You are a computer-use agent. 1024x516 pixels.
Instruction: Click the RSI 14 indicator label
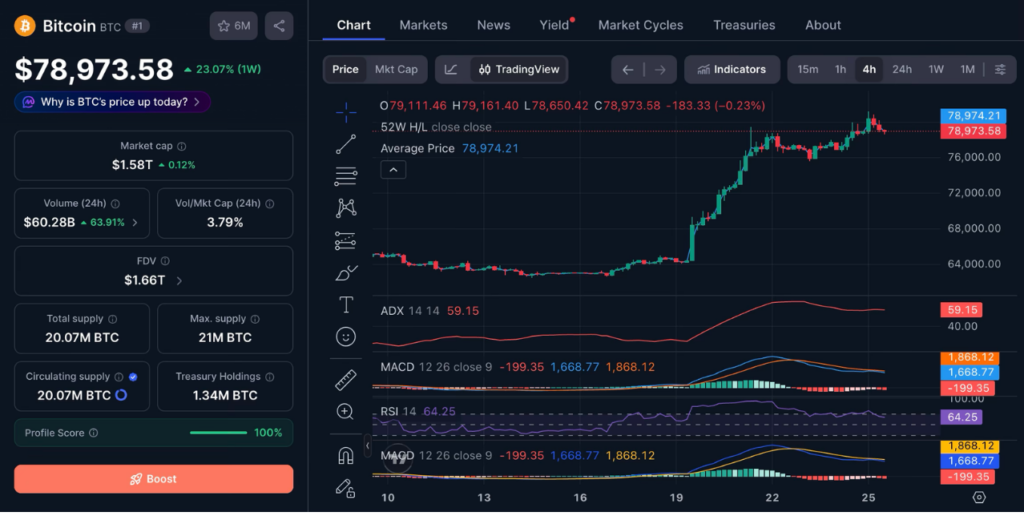coord(398,411)
